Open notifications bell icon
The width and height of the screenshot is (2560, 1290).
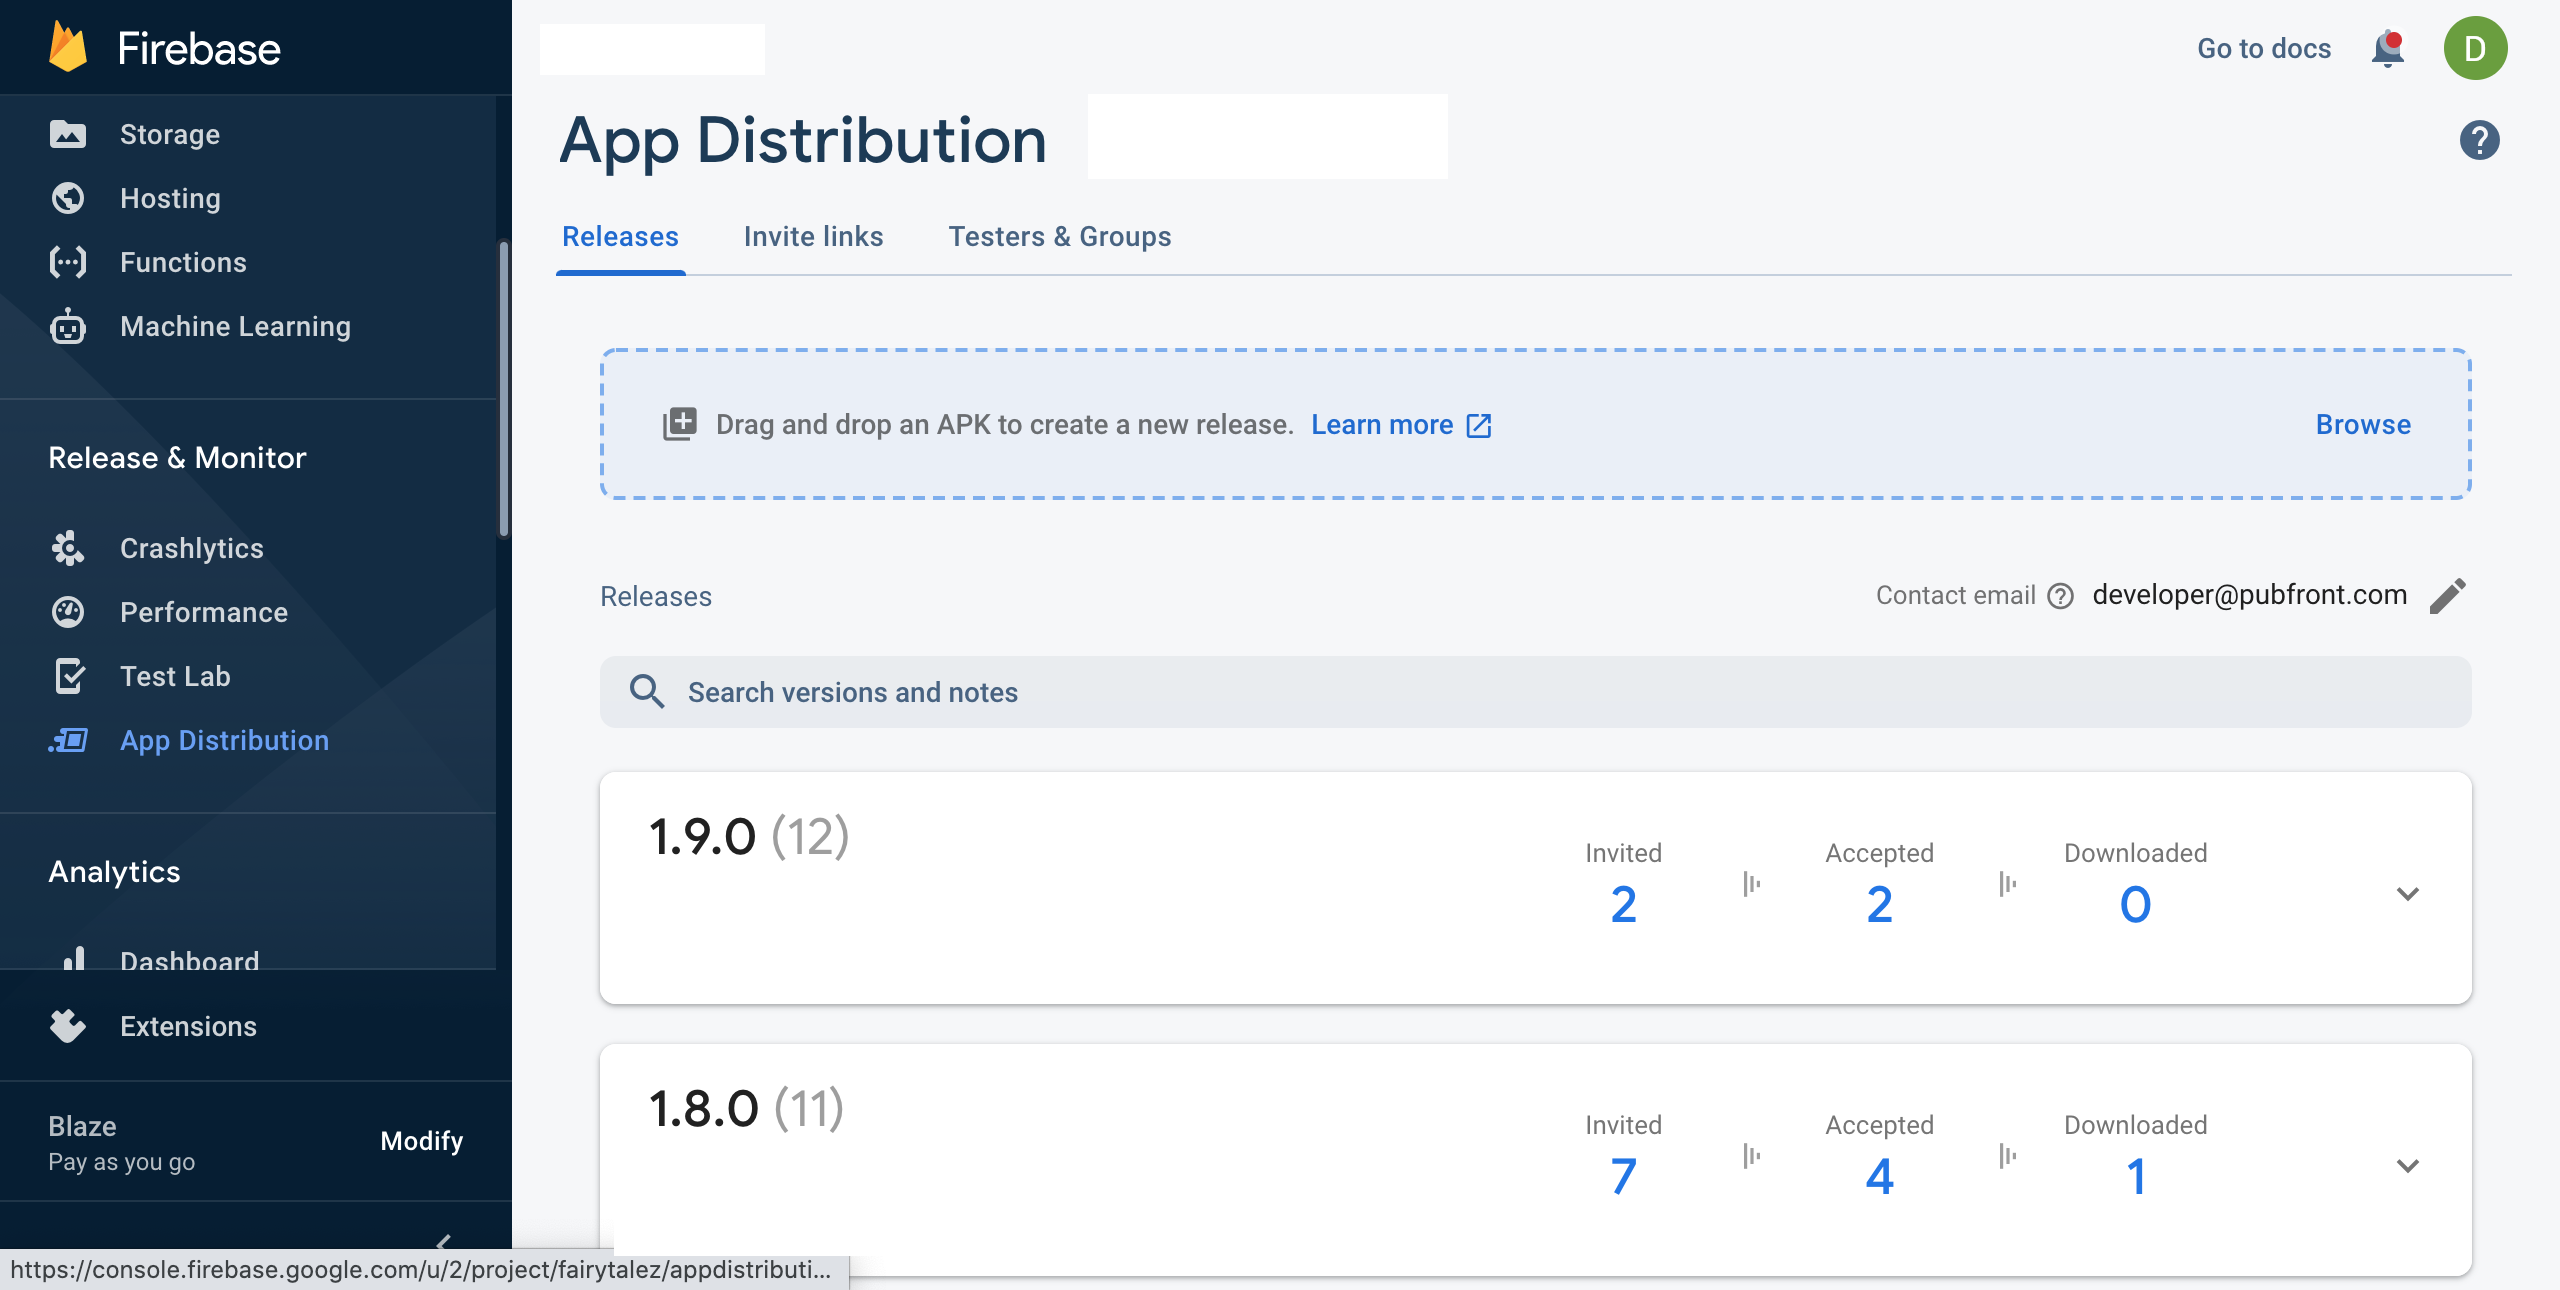point(2388,48)
